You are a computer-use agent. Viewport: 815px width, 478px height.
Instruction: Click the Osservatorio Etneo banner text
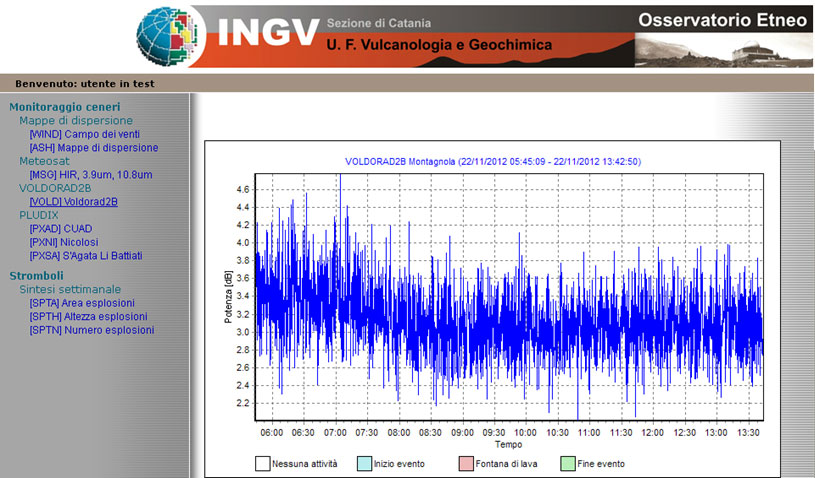(x=722, y=20)
